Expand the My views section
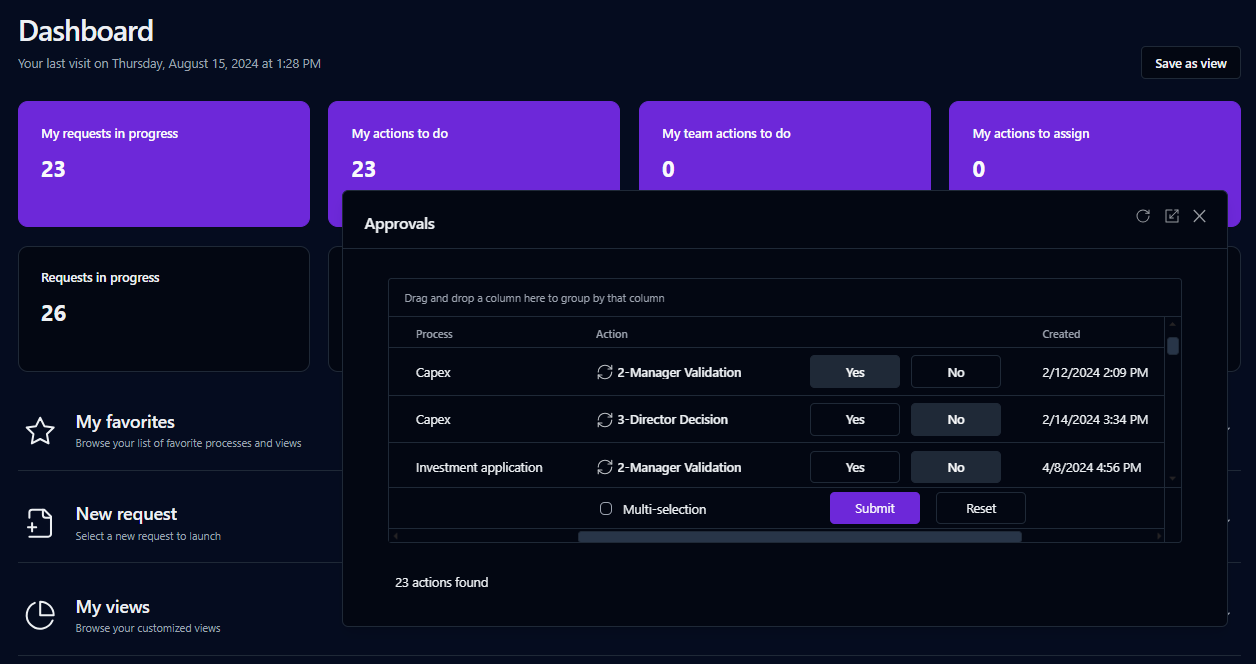Image resolution: width=1256 pixels, height=664 pixels. pos(1231,612)
